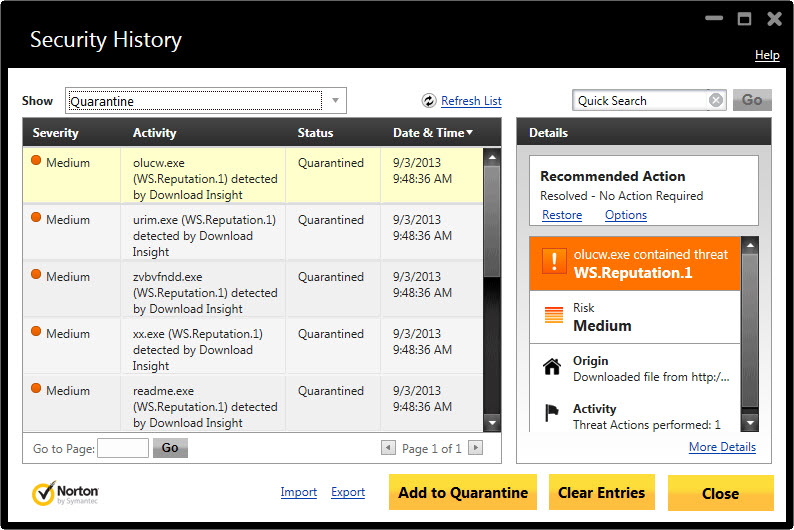
Task: Click the Activity flag icon
Action: point(552,413)
